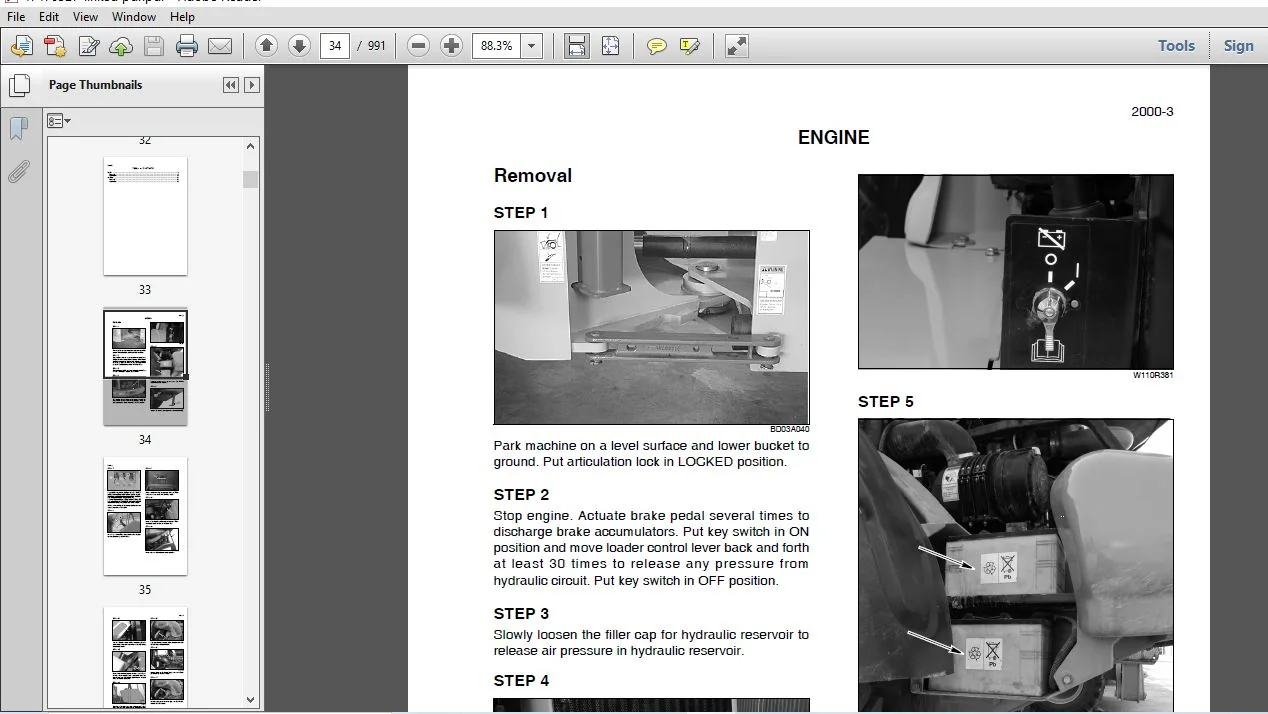Print the document using printer icon
The width and height of the screenshot is (1268, 714).
pos(187,46)
